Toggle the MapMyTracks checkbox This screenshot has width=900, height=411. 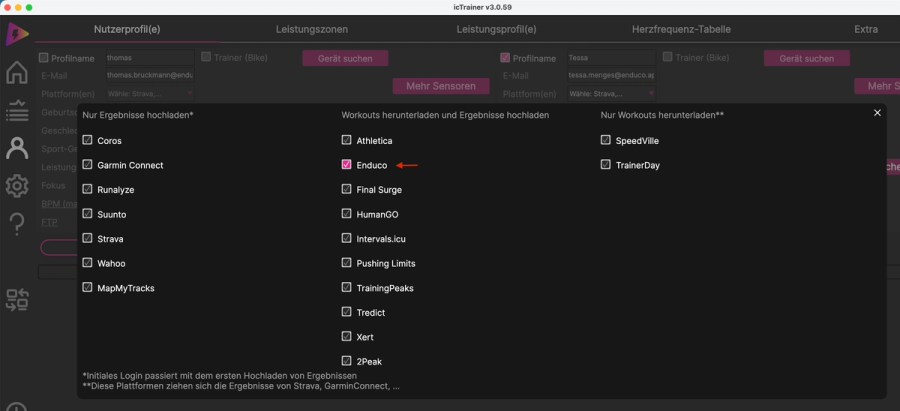coord(87,288)
